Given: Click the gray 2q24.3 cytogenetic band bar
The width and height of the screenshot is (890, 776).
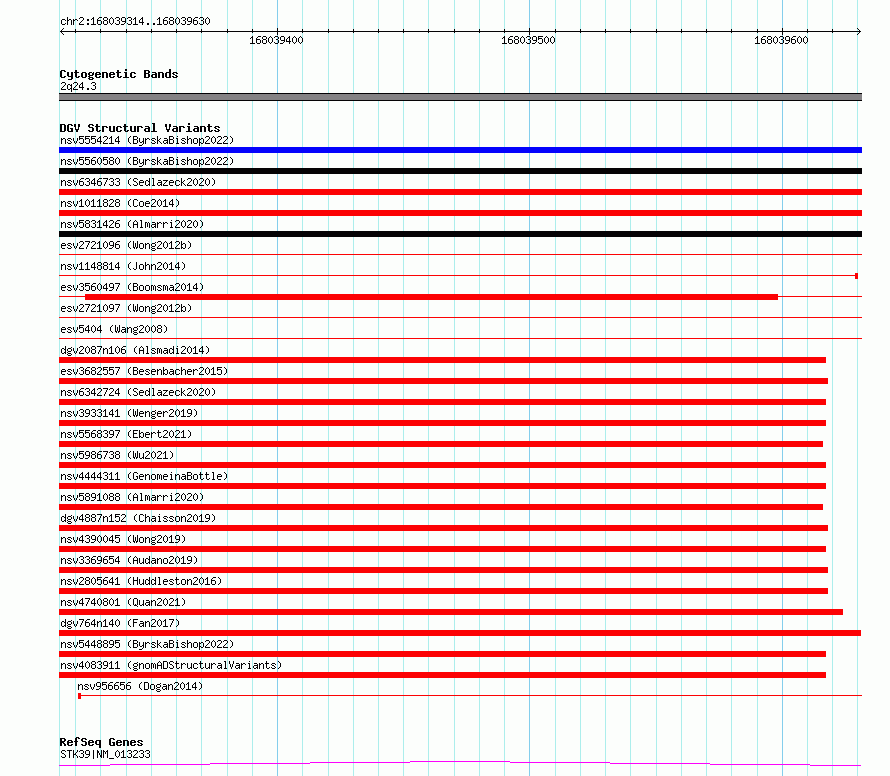Looking at the screenshot, I should 460,97.
